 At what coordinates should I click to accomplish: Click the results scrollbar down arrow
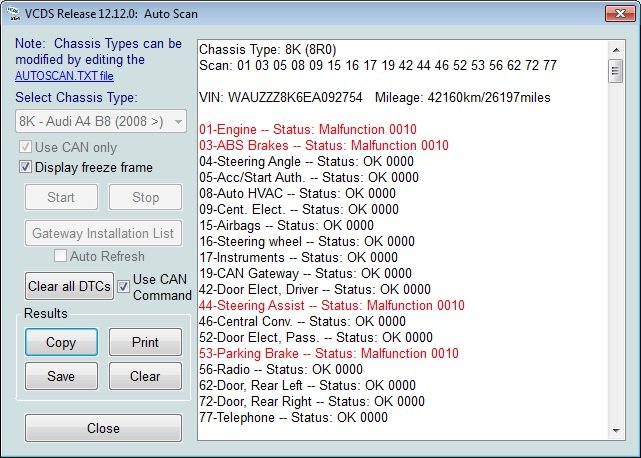(616, 431)
